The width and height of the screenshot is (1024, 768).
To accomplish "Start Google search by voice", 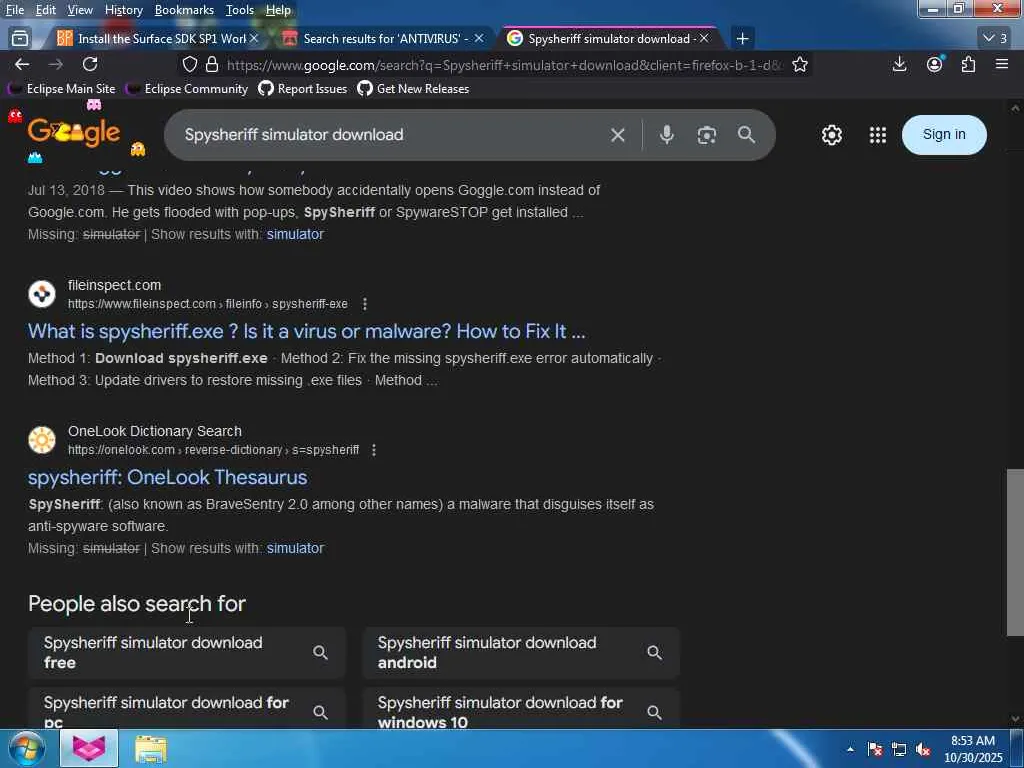I will (666, 135).
